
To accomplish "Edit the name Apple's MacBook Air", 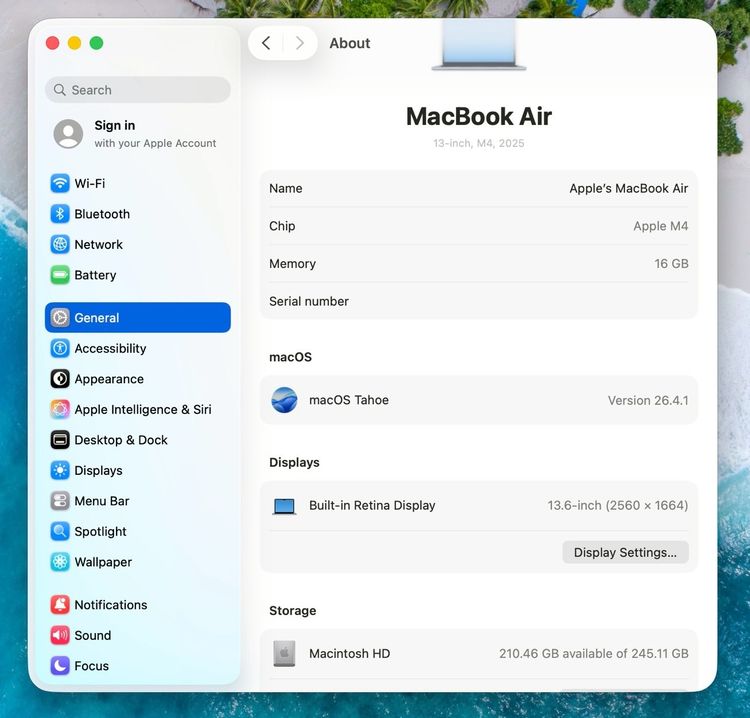I will pyautogui.click(x=629, y=188).
